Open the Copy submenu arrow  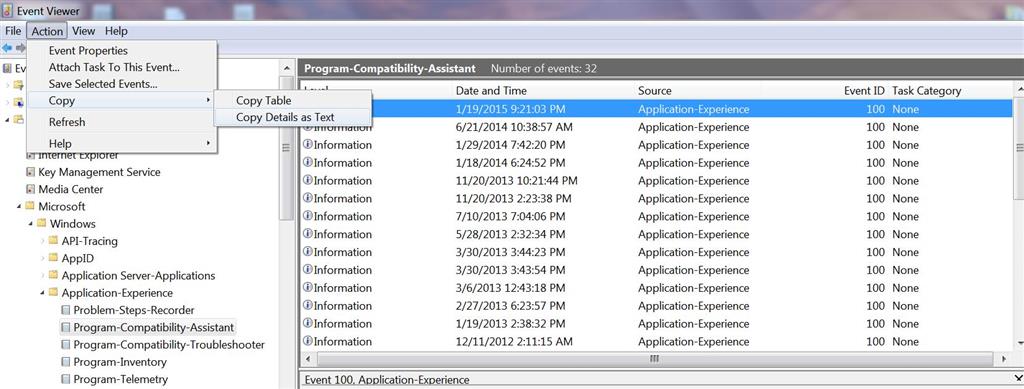(208, 101)
